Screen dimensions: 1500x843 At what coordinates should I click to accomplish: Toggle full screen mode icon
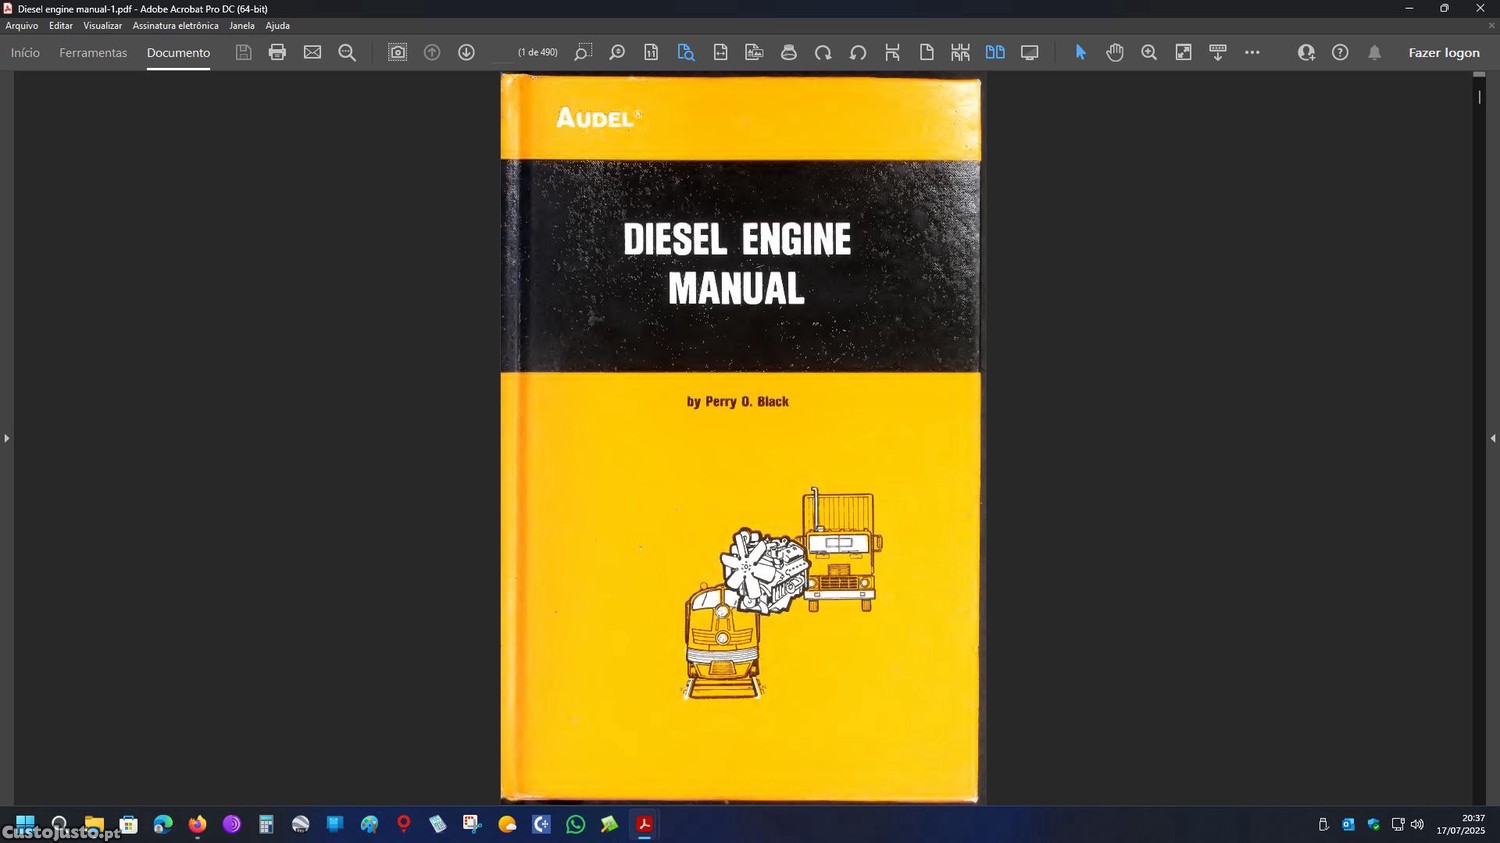pyautogui.click(x=1029, y=52)
